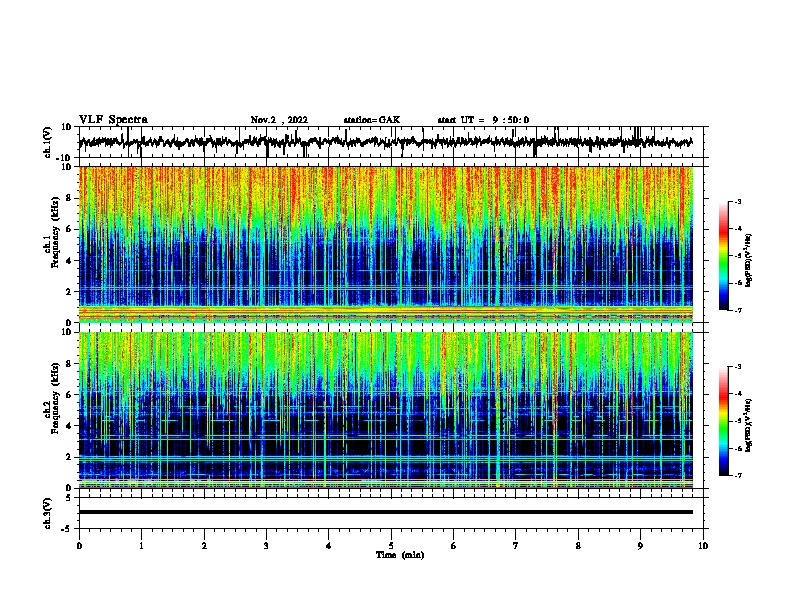Click time axis tick label '3'
The image size is (792, 612).
click(x=266, y=545)
